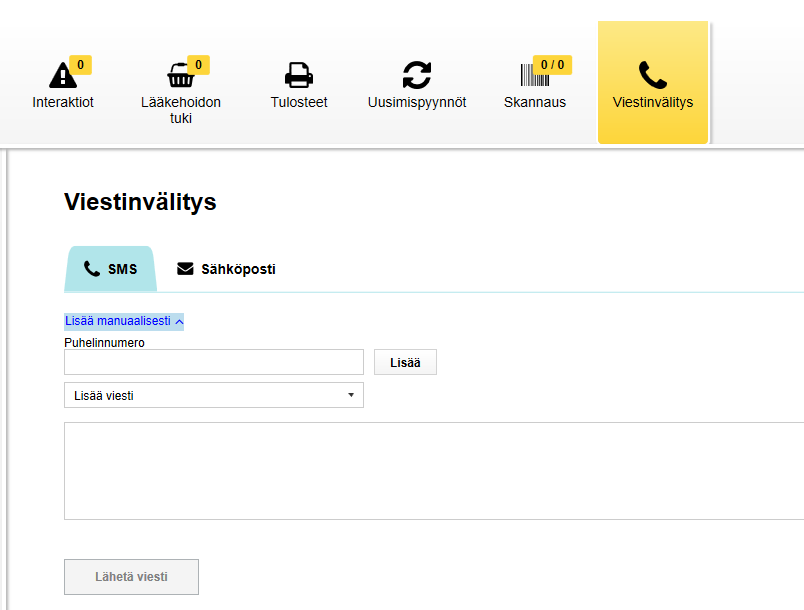Image resolution: width=804 pixels, height=610 pixels.
Task: Switch to the Sähköposti tab
Action: point(226,269)
